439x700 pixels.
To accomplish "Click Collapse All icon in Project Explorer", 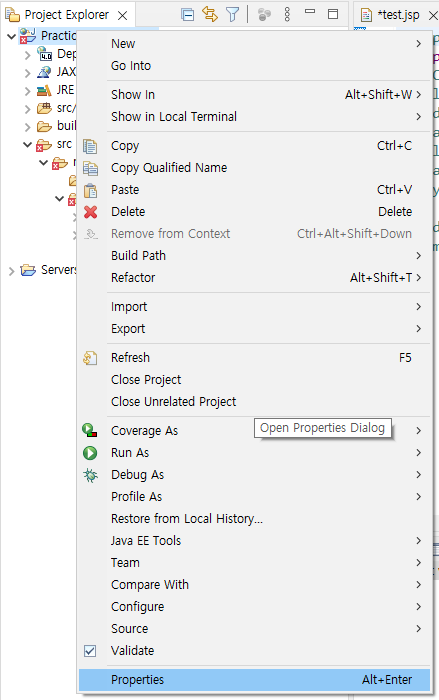I will coord(188,15).
